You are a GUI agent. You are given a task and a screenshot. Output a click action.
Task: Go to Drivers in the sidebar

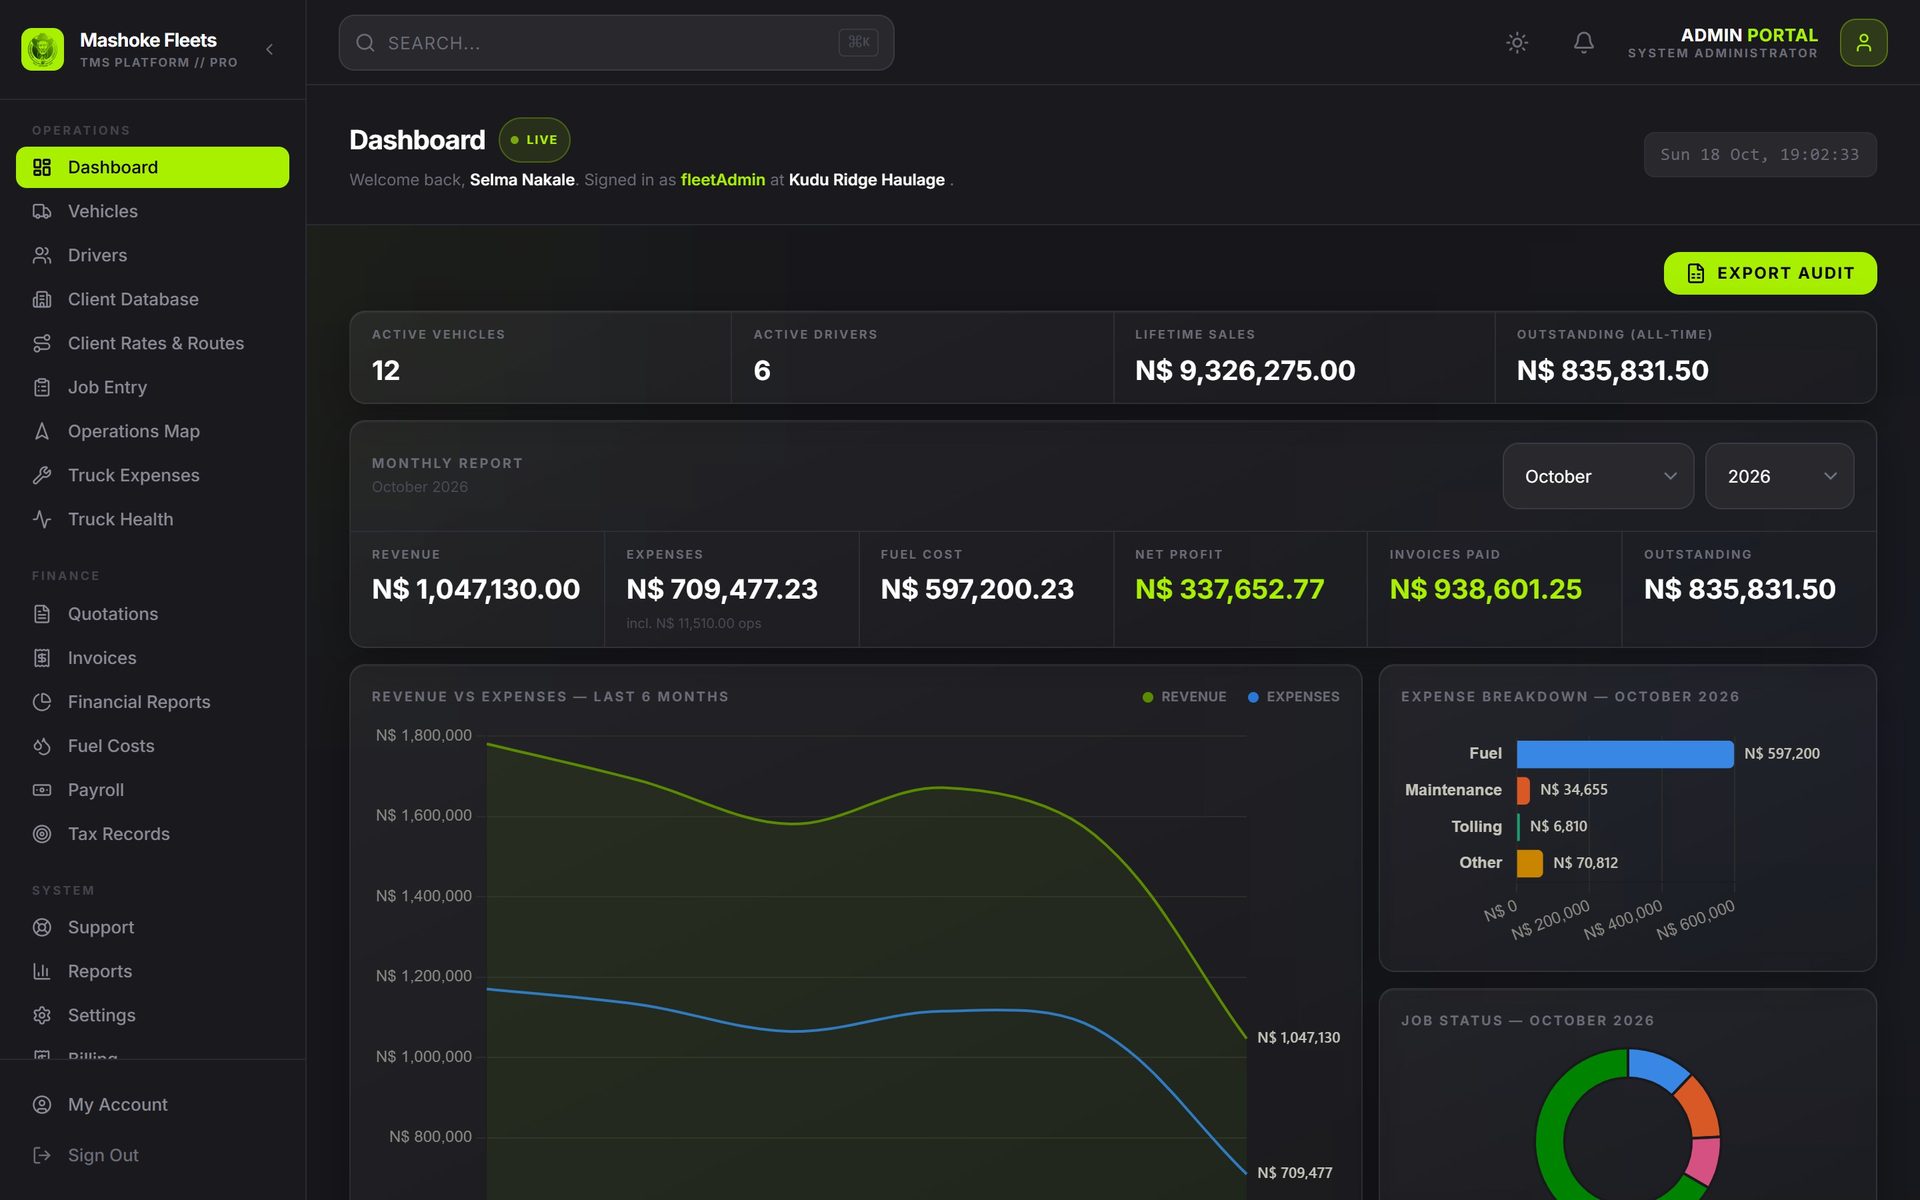(x=152, y=255)
